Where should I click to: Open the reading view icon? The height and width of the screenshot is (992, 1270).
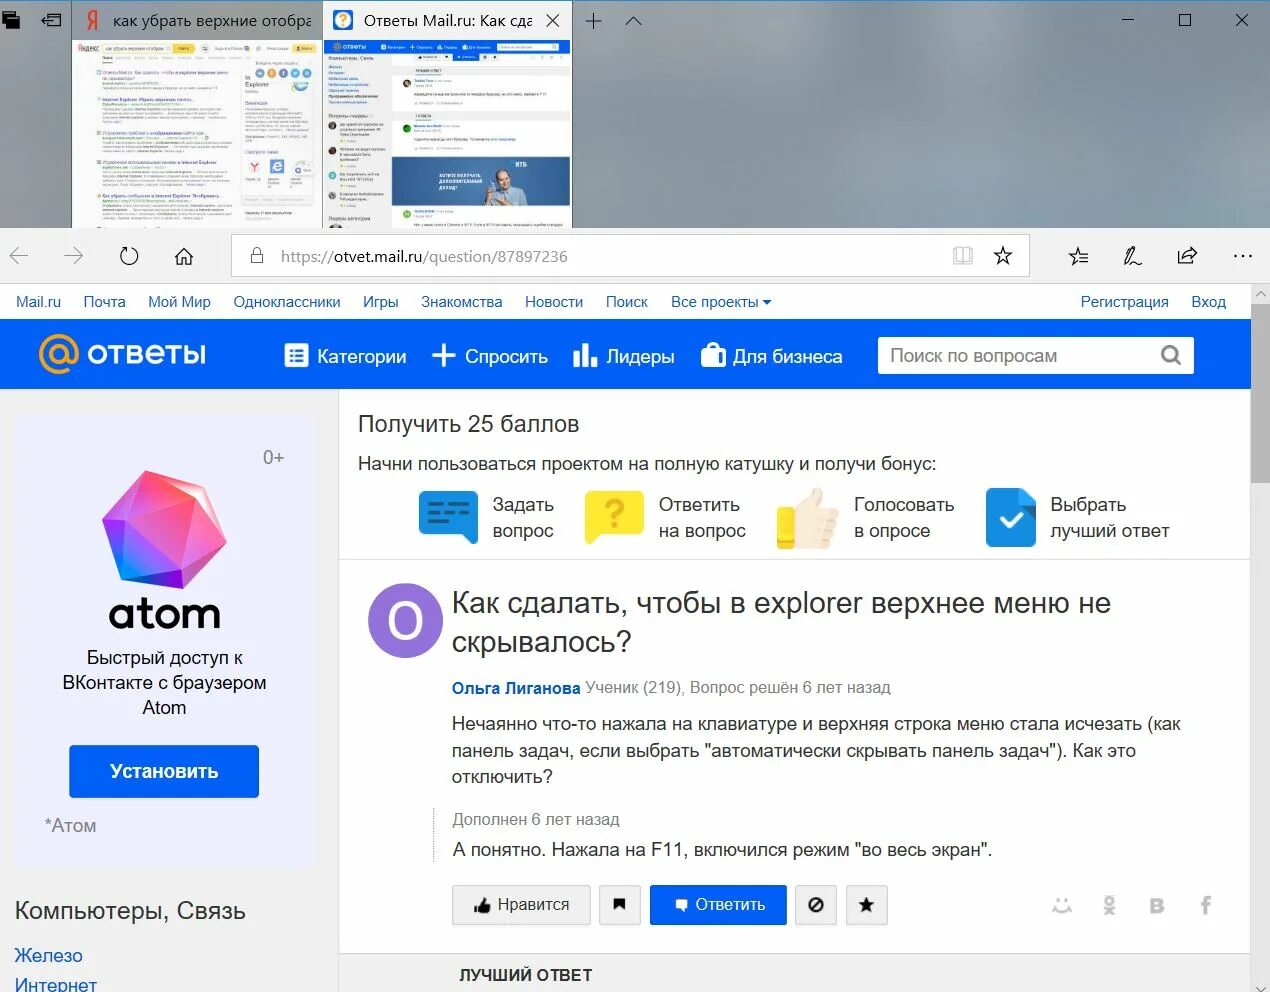pos(963,256)
